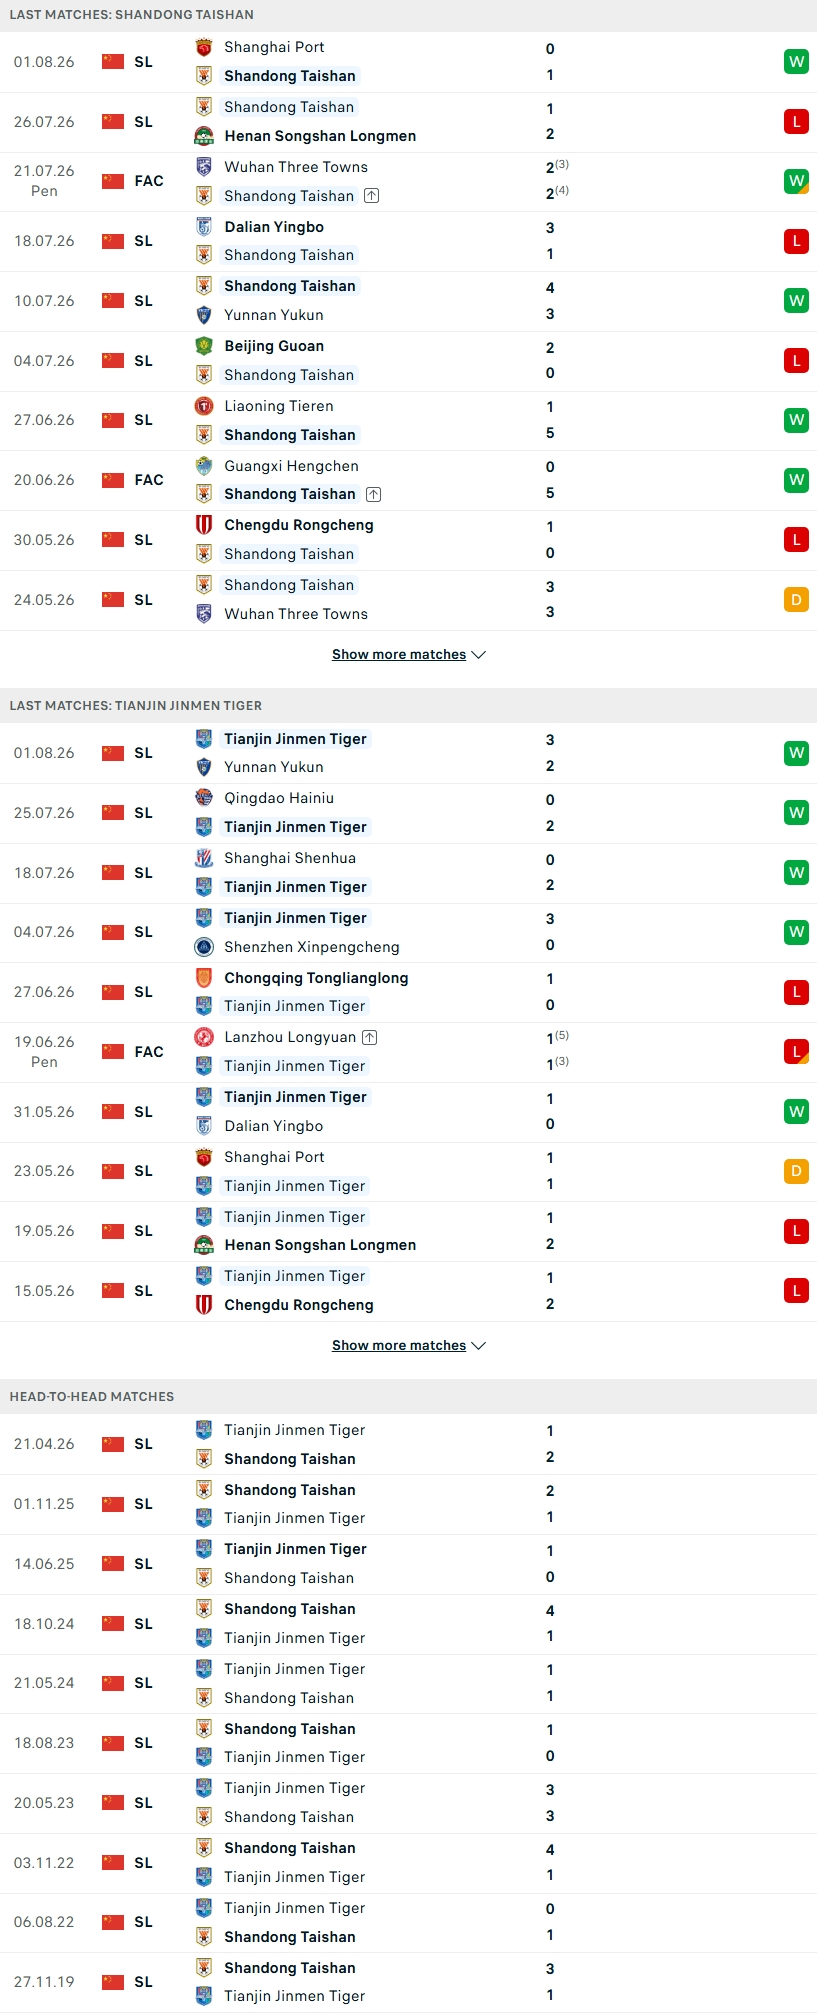Click Chengdu Rongcheng crest in 30.05.26 match
817x2015 pixels.
(204, 525)
